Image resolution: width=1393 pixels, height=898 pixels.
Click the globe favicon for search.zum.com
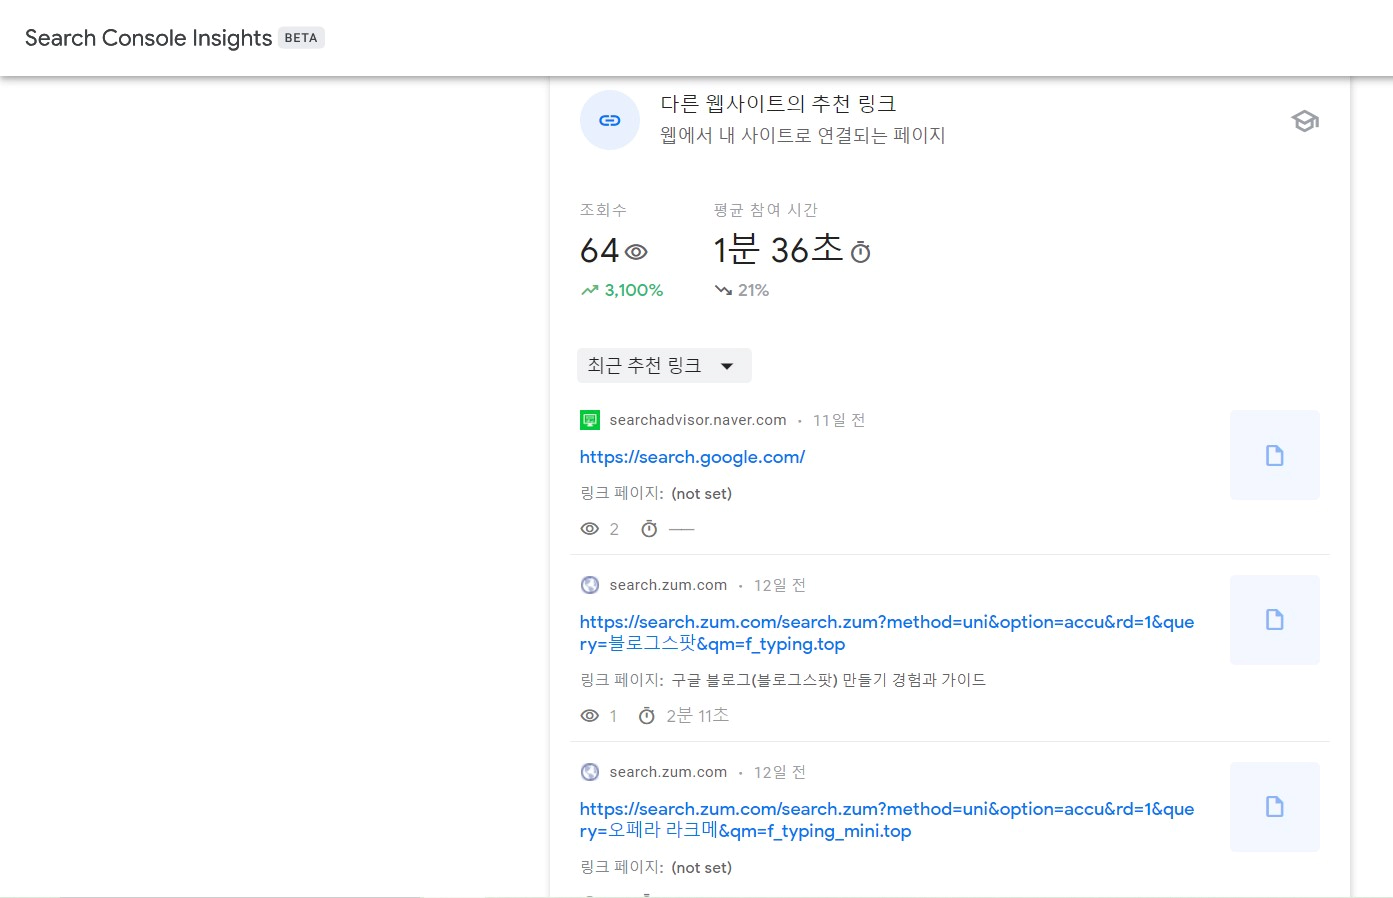coord(589,585)
